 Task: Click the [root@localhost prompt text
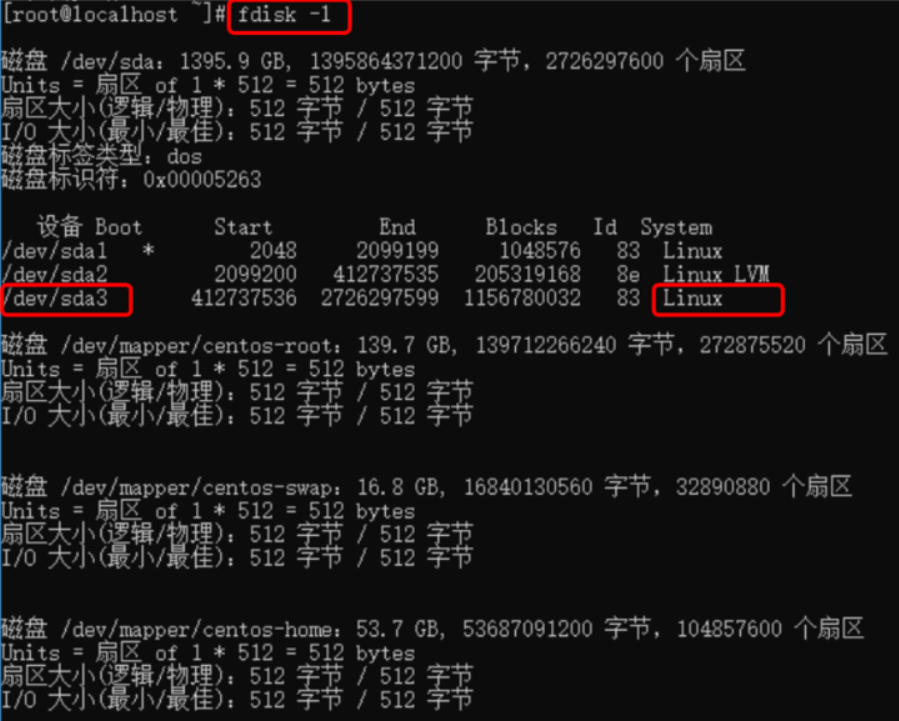(x=91, y=14)
